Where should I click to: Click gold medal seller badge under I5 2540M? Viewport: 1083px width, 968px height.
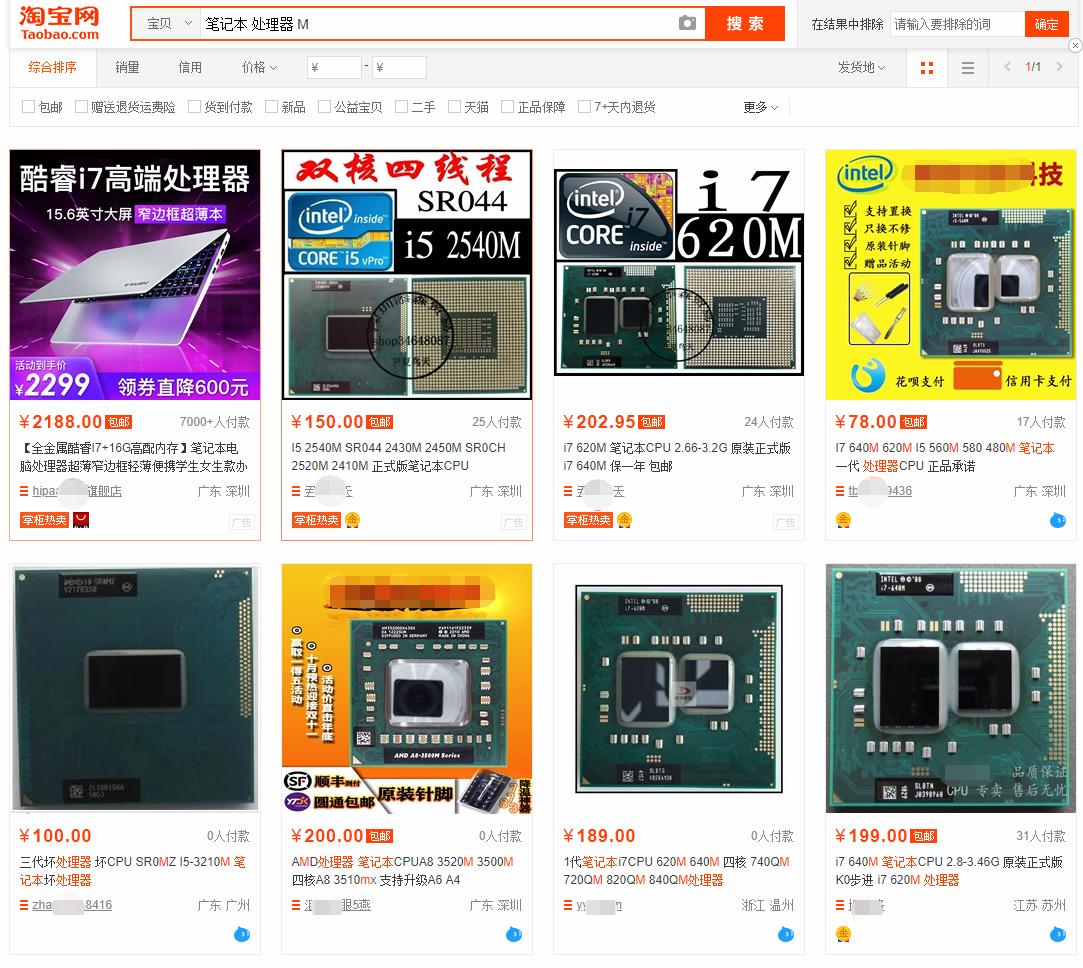(352, 520)
